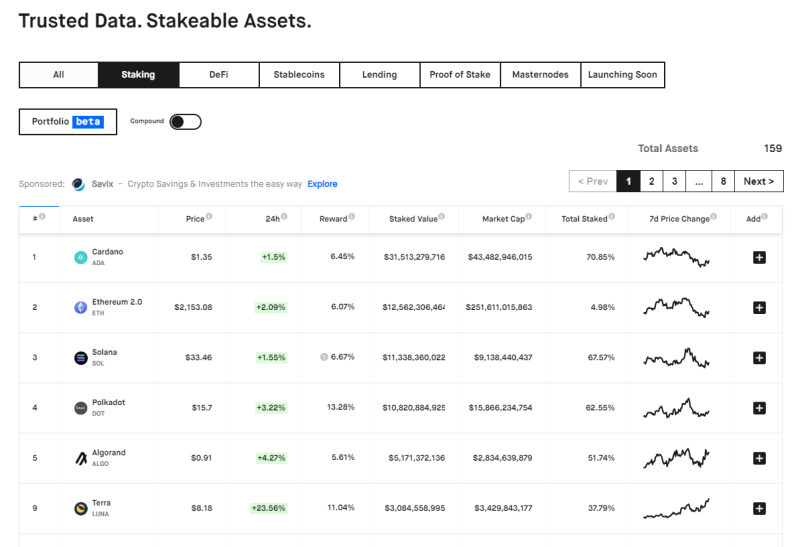Click Solana's $9,138,440,437 market cap
The height and width of the screenshot is (547, 800).
pos(503,358)
